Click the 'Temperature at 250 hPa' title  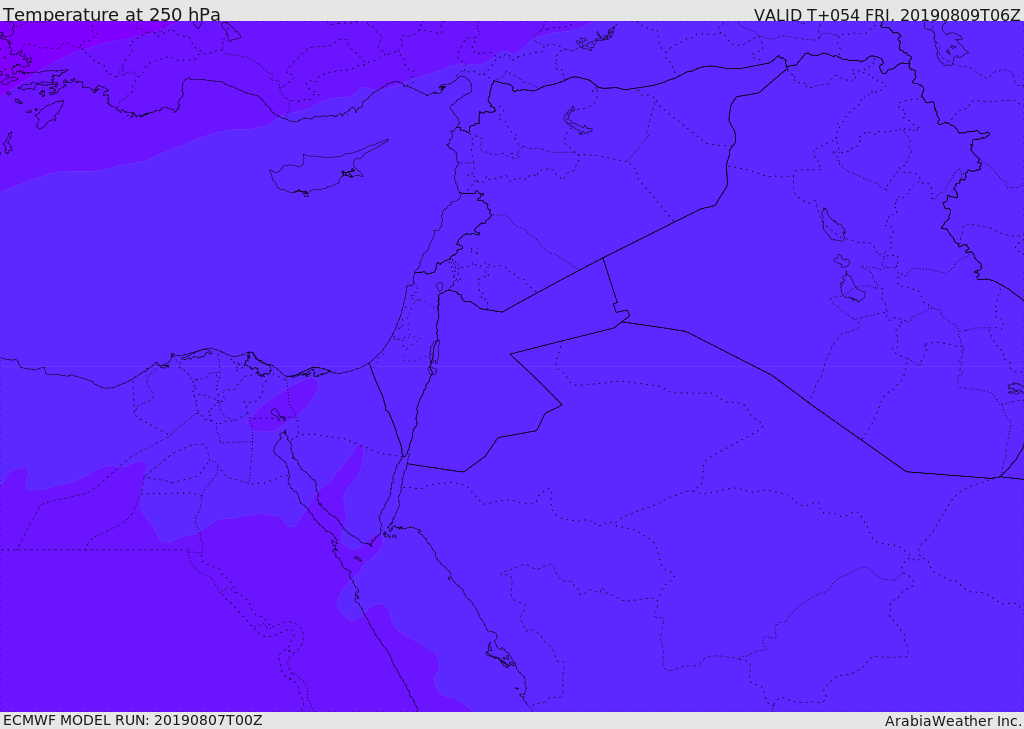(x=112, y=14)
